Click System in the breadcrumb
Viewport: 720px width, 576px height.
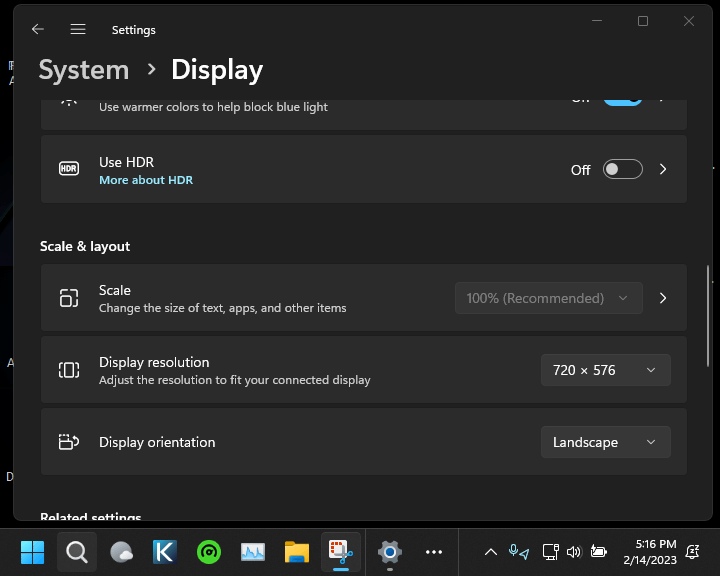[84, 70]
